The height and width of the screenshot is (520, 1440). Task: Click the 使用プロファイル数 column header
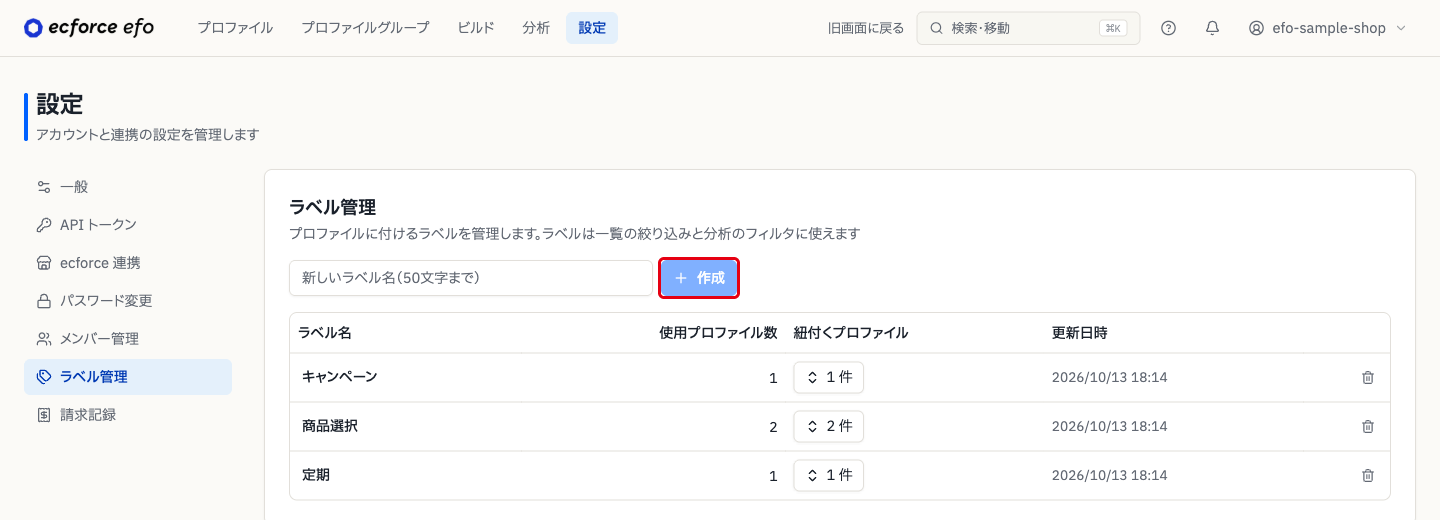718,333
